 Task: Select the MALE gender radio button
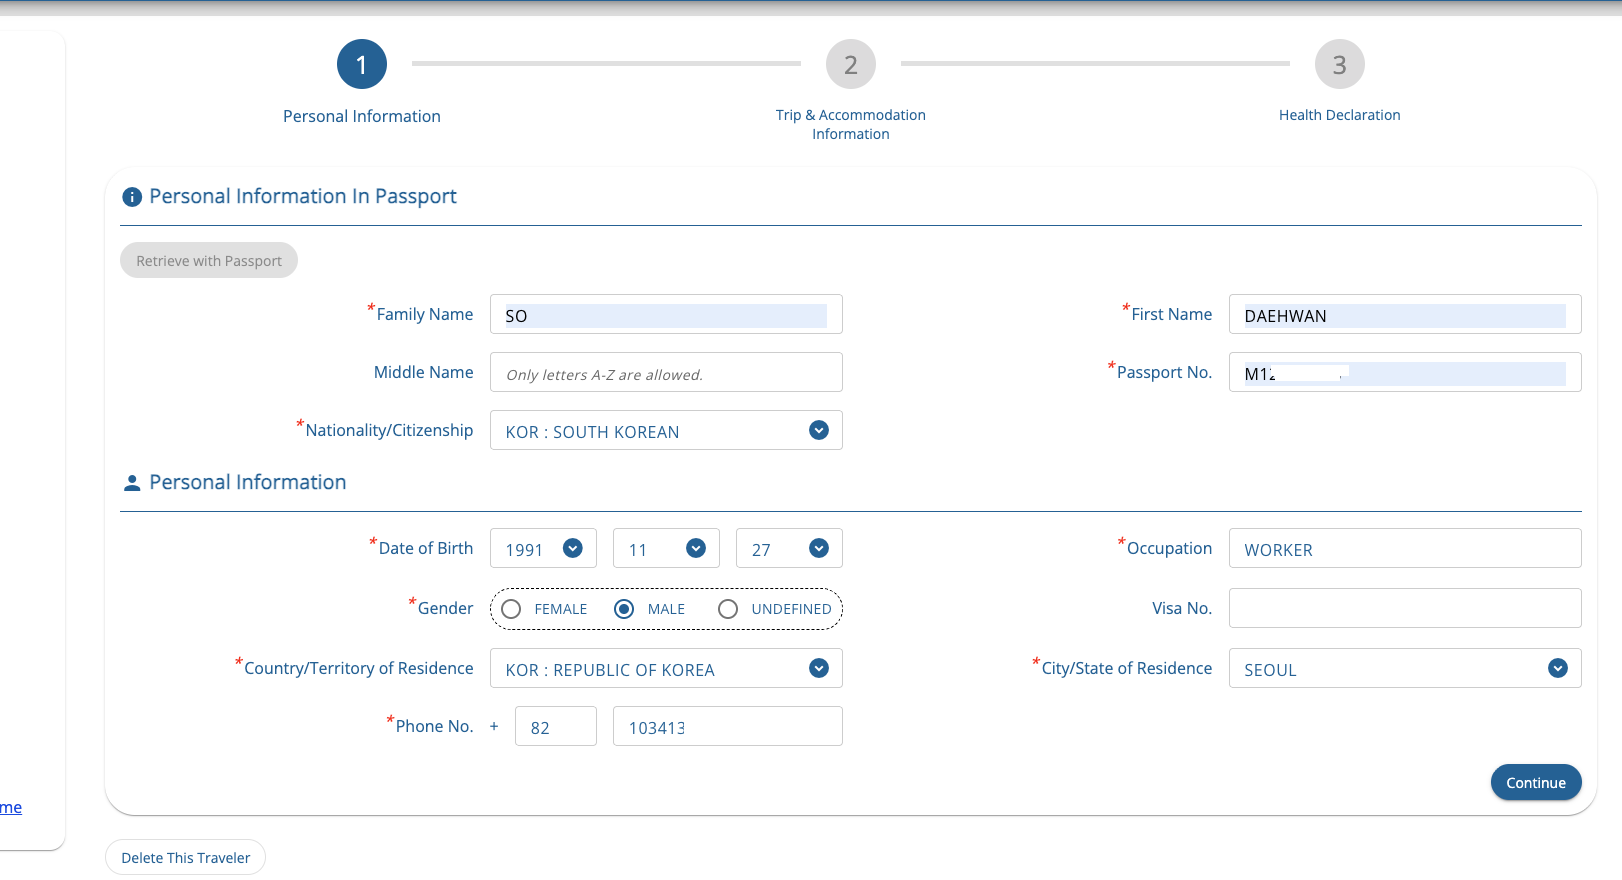tap(624, 609)
